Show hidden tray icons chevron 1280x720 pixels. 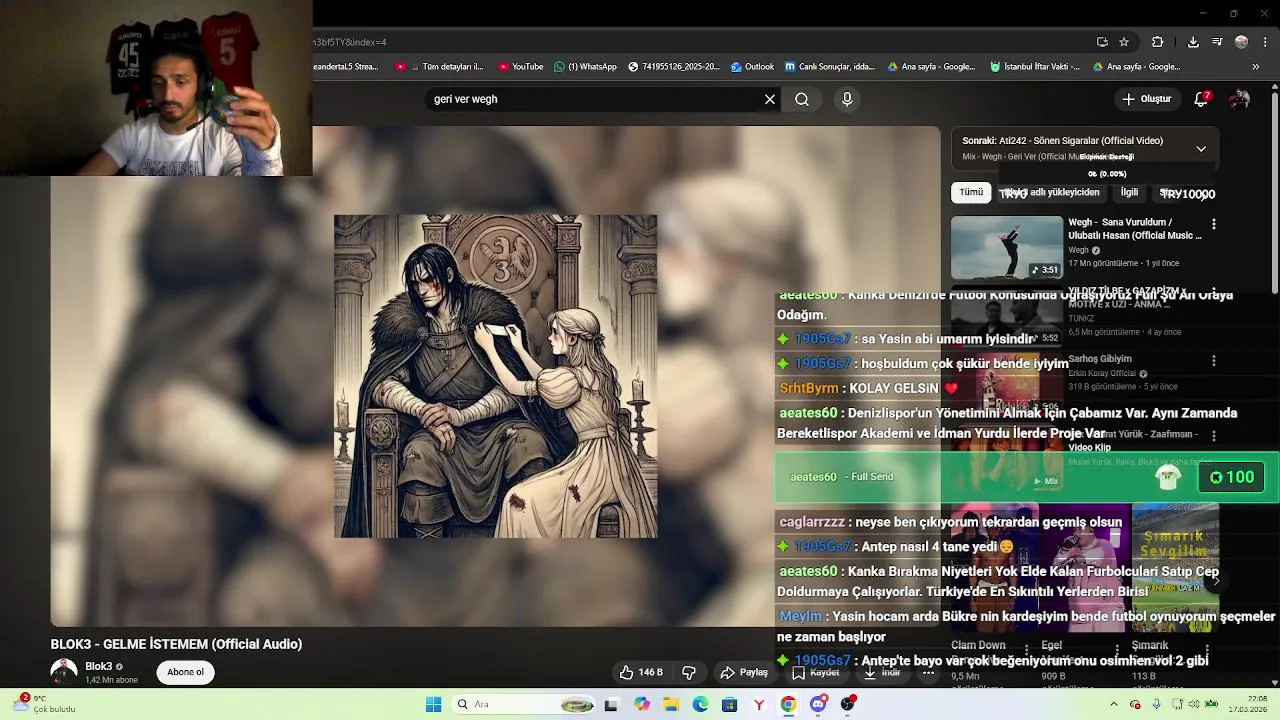[1113, 704]
